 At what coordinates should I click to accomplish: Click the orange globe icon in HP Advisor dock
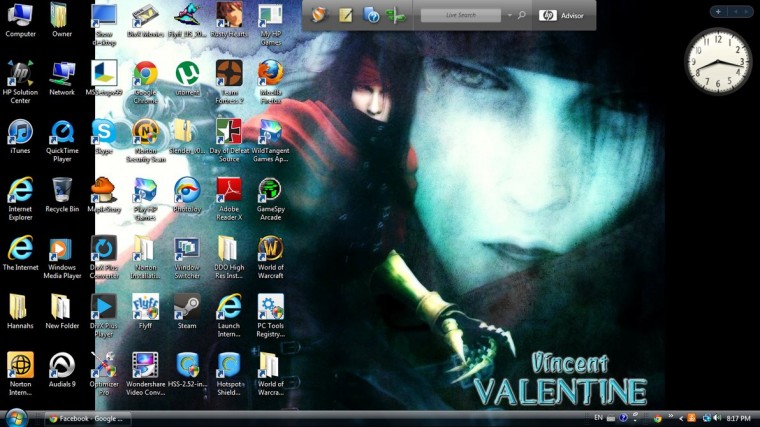tap(319, 15)
